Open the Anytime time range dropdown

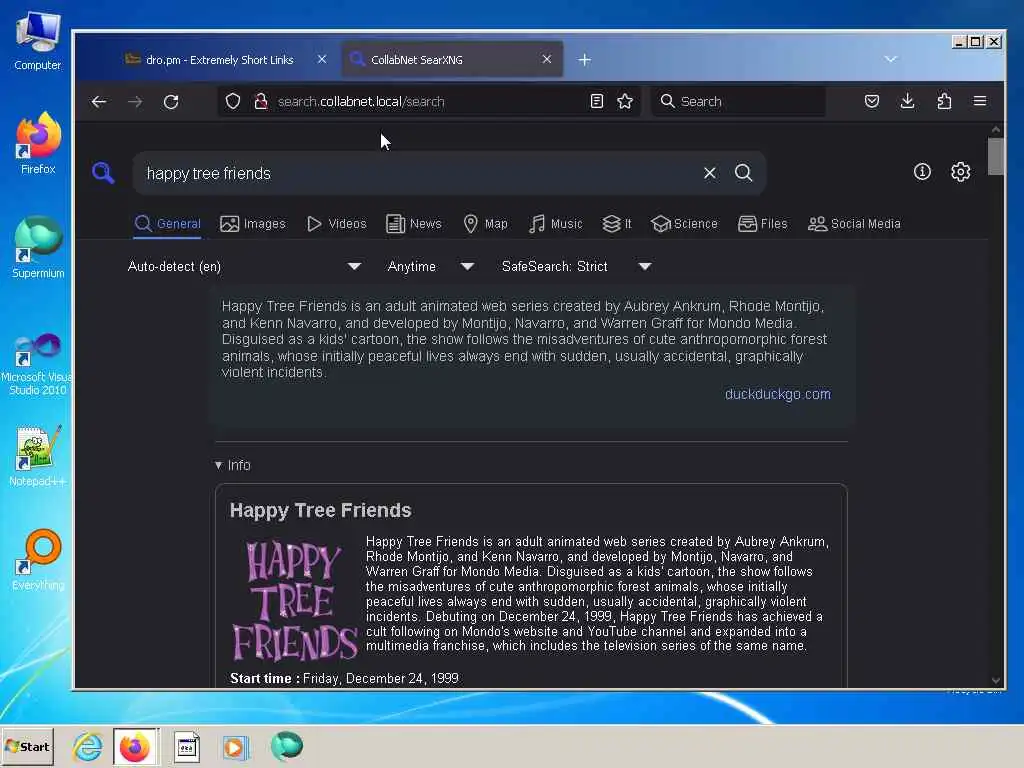(430, 266)
